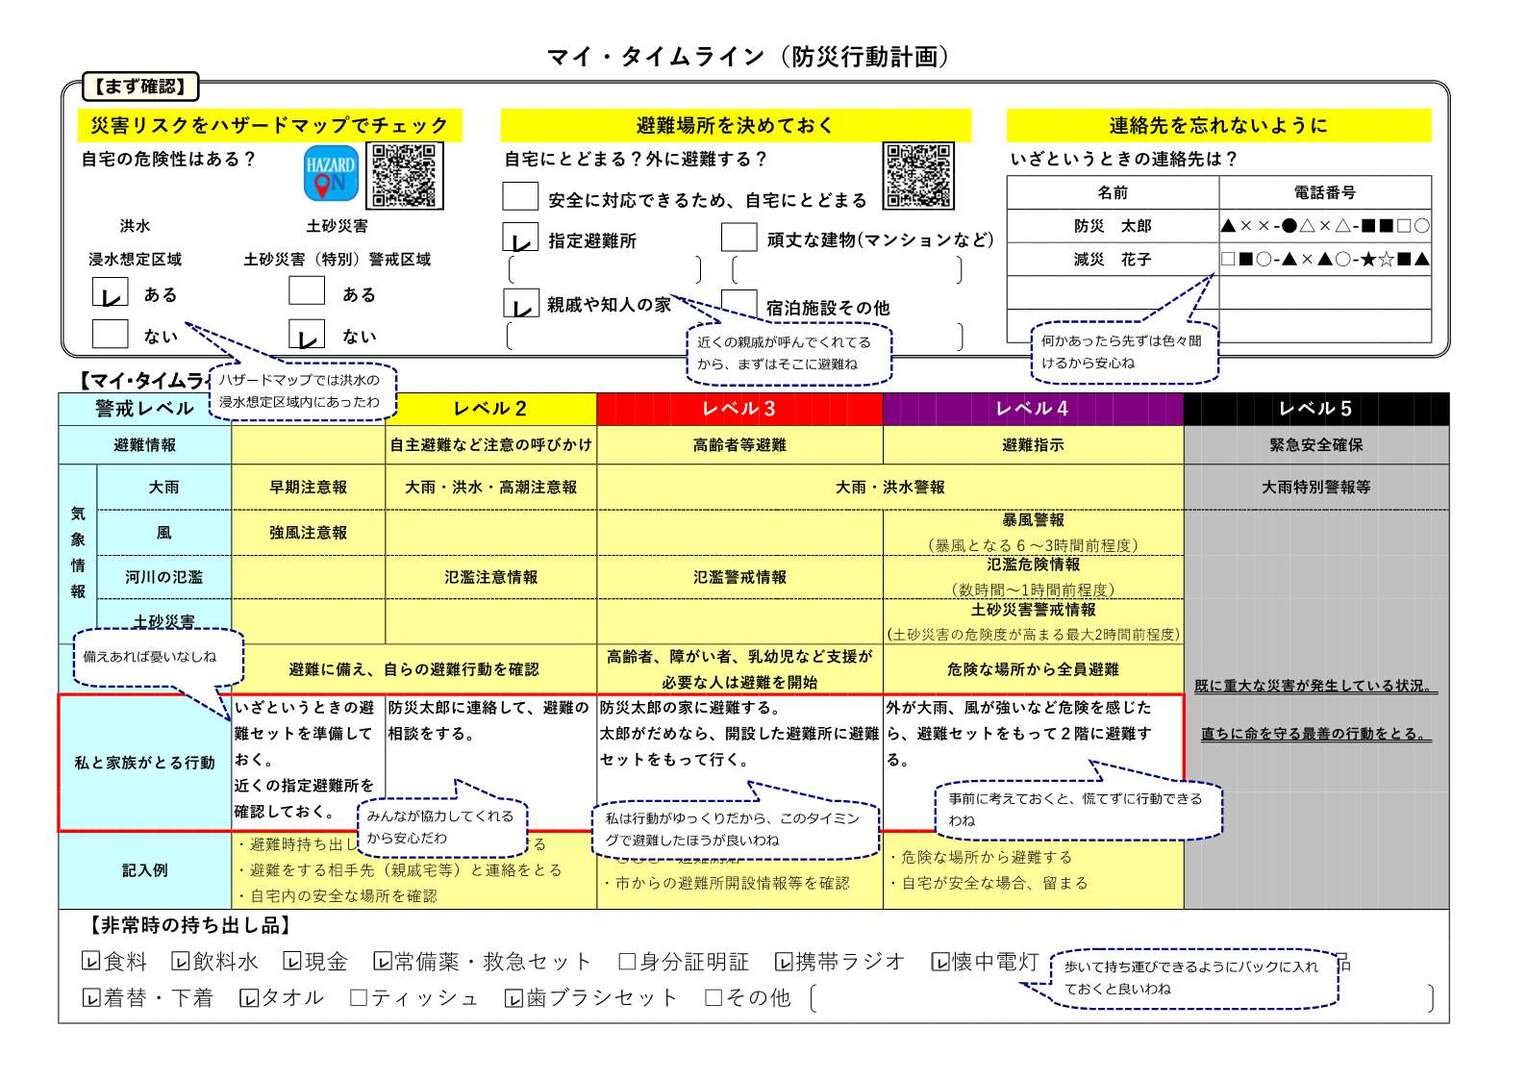
Task: Click the 大雨特別警報等 cell
Action: click(x=1316, y=487)
